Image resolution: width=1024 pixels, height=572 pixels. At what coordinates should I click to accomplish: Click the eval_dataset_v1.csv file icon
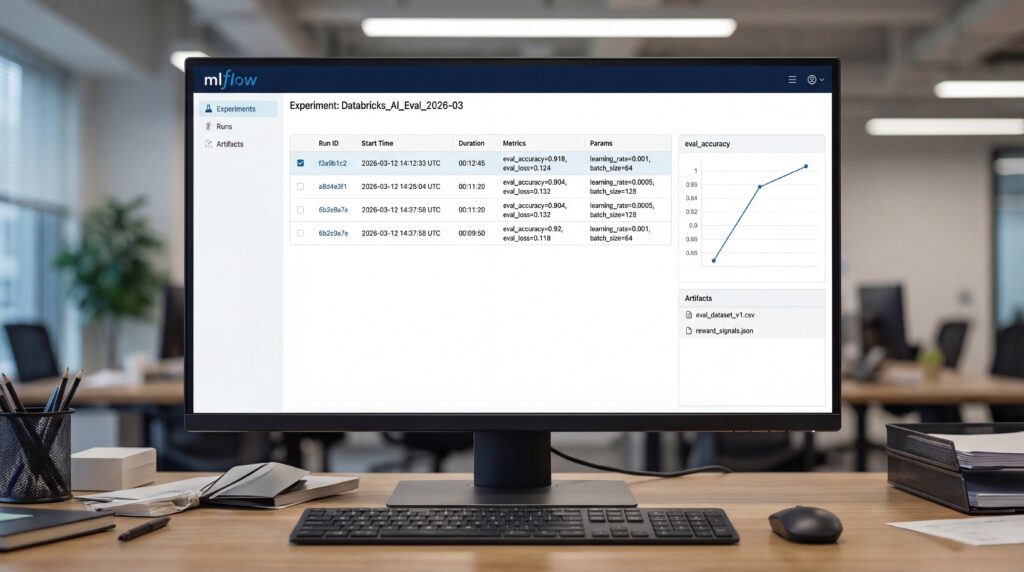click(688, 315)
